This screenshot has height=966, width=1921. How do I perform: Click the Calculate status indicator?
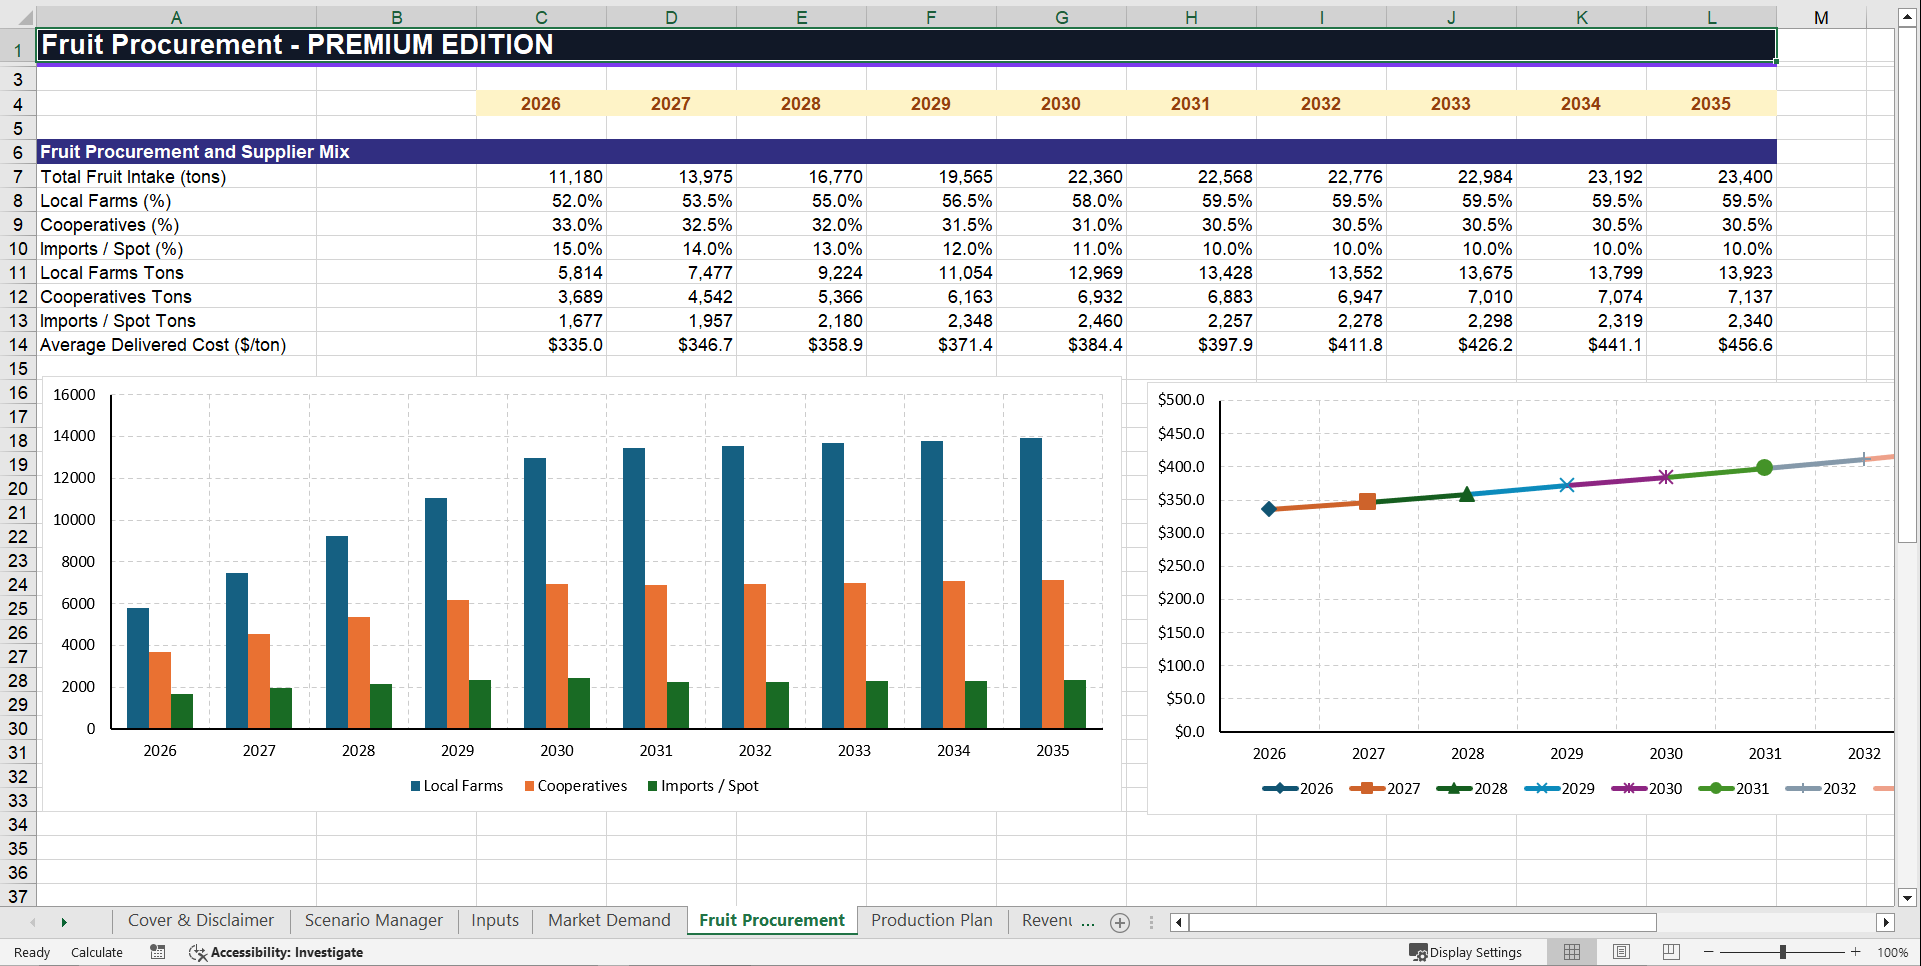(x=97, y=952)
